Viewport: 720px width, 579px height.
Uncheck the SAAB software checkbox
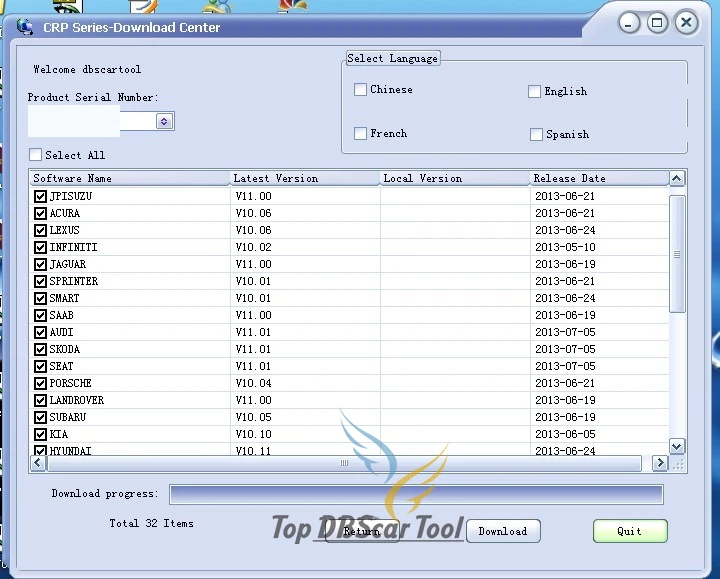pos(40,315)
